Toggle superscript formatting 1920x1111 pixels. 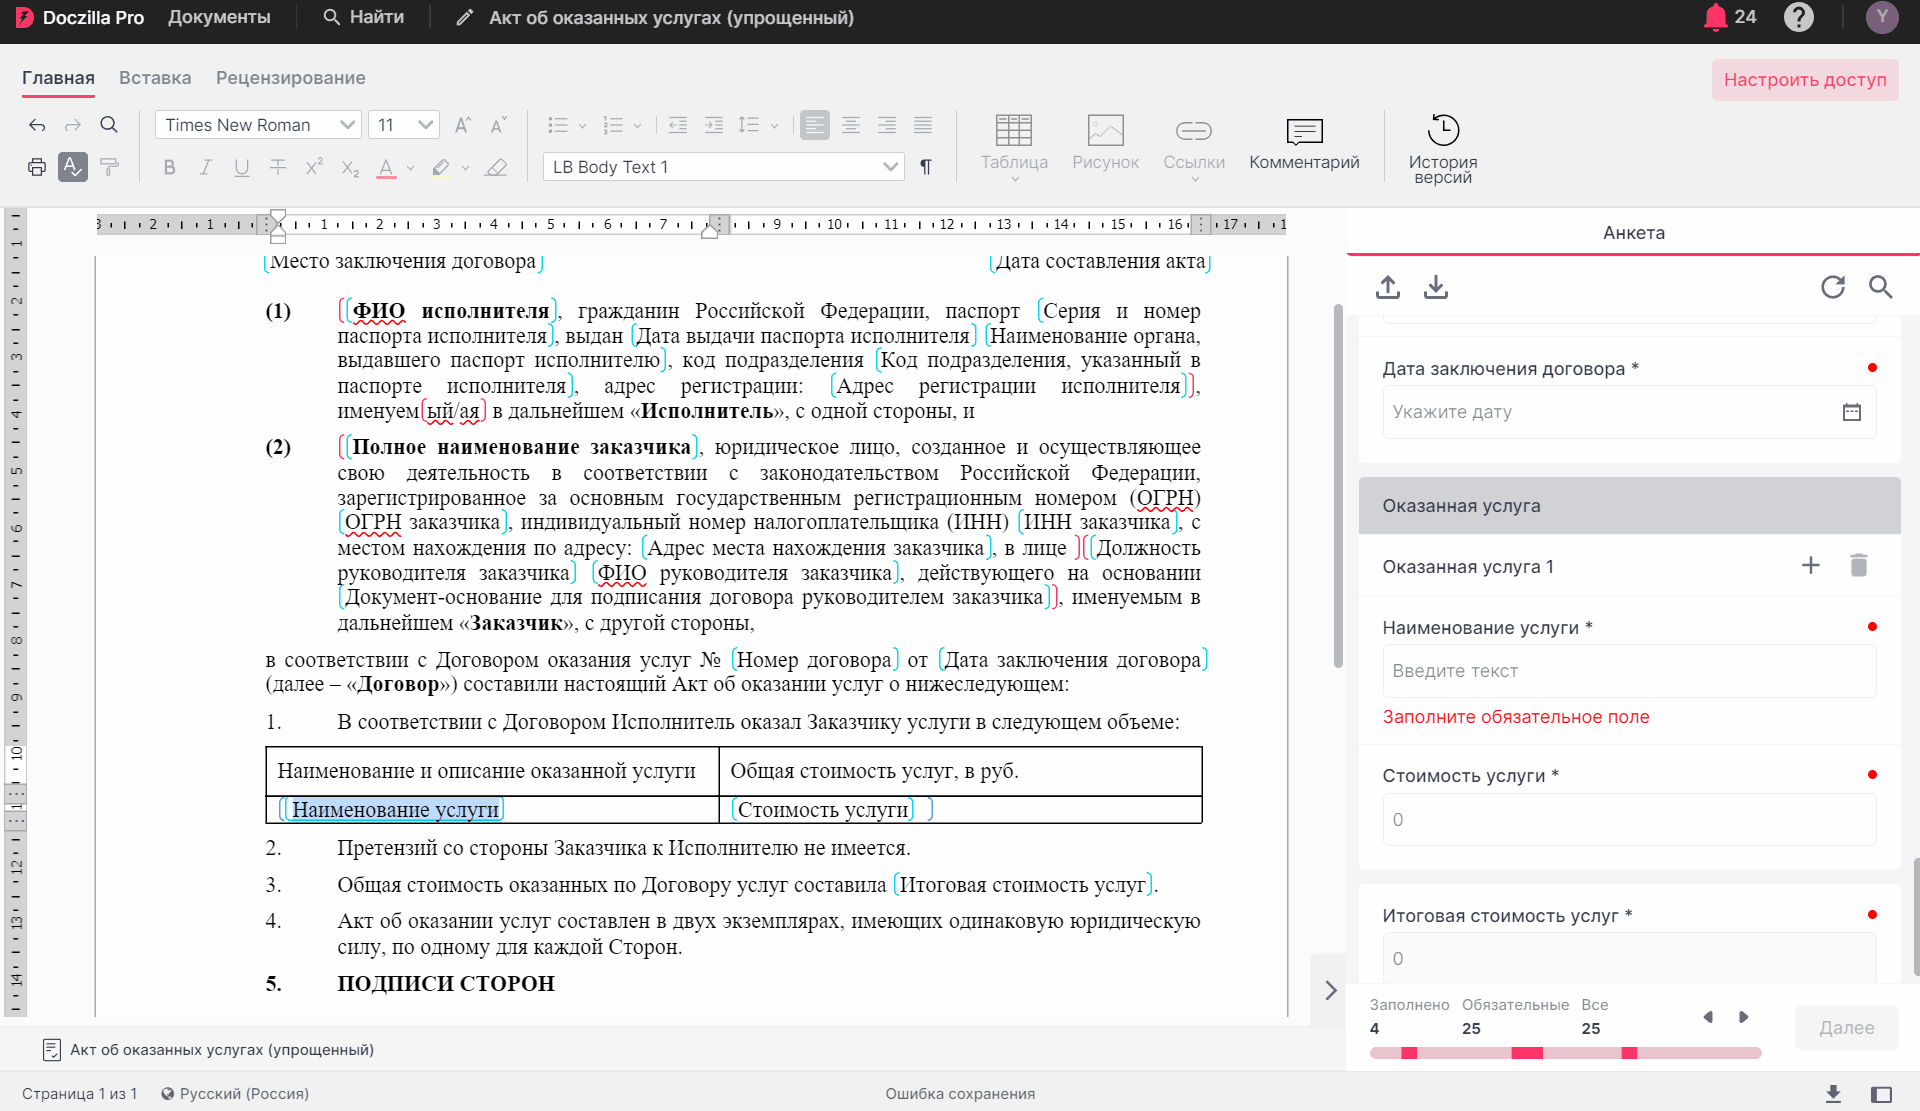pyautogui.click(x=314, y=167)
